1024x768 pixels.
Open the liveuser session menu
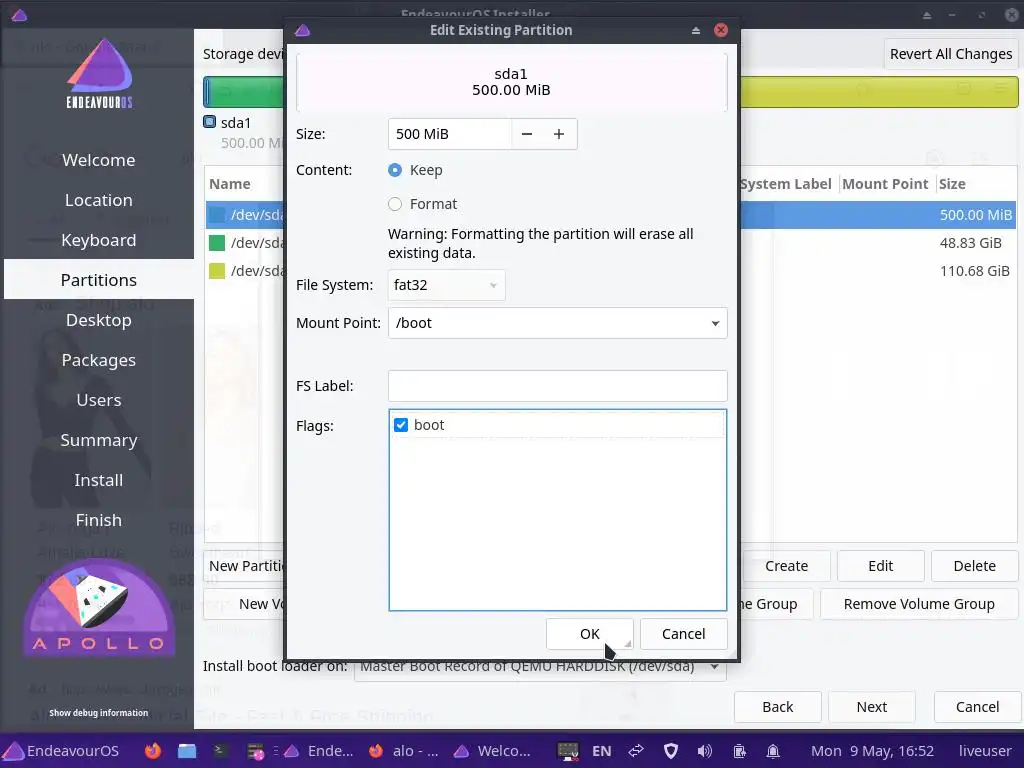click(x=985, y=751)
